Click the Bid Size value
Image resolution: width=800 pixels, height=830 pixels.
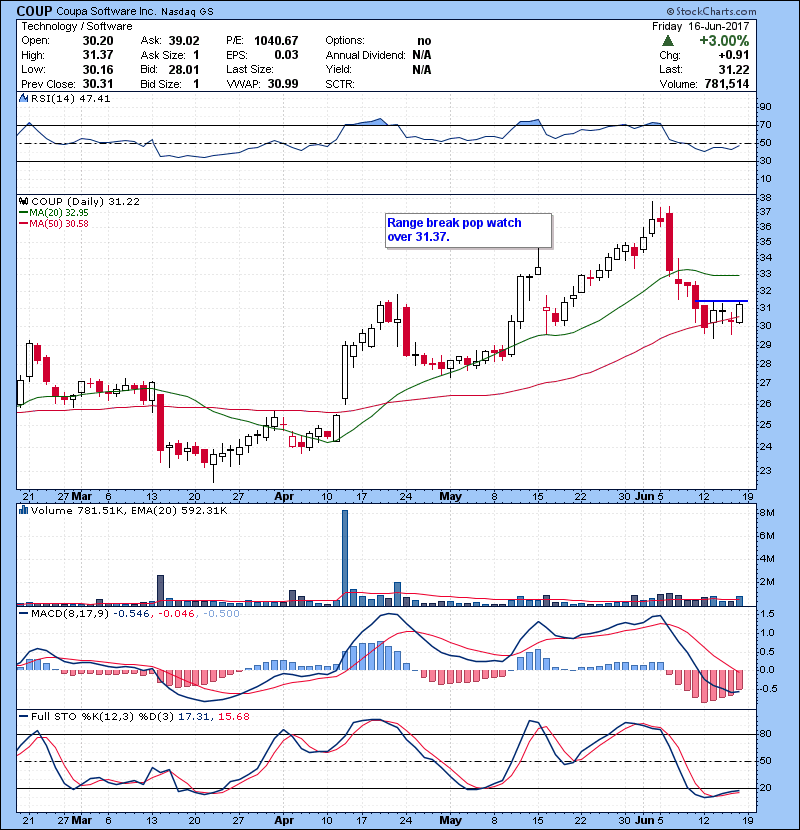click(196, 84)
